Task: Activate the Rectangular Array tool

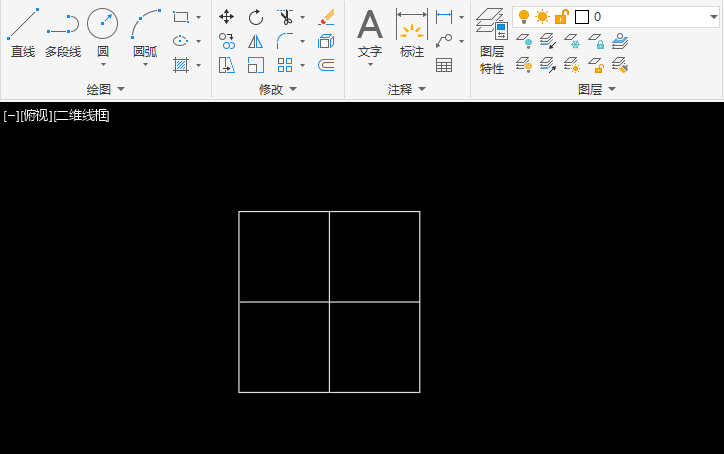Action: pyautogui.click(x=285, y=65)
